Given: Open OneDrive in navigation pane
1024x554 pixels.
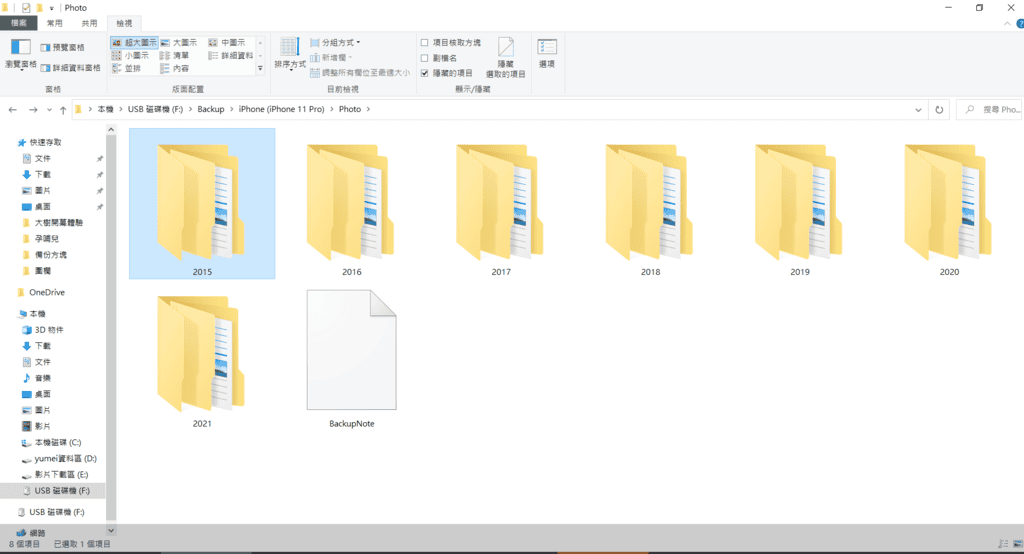Looking at the screenshot, I should [x=40, y=292].
